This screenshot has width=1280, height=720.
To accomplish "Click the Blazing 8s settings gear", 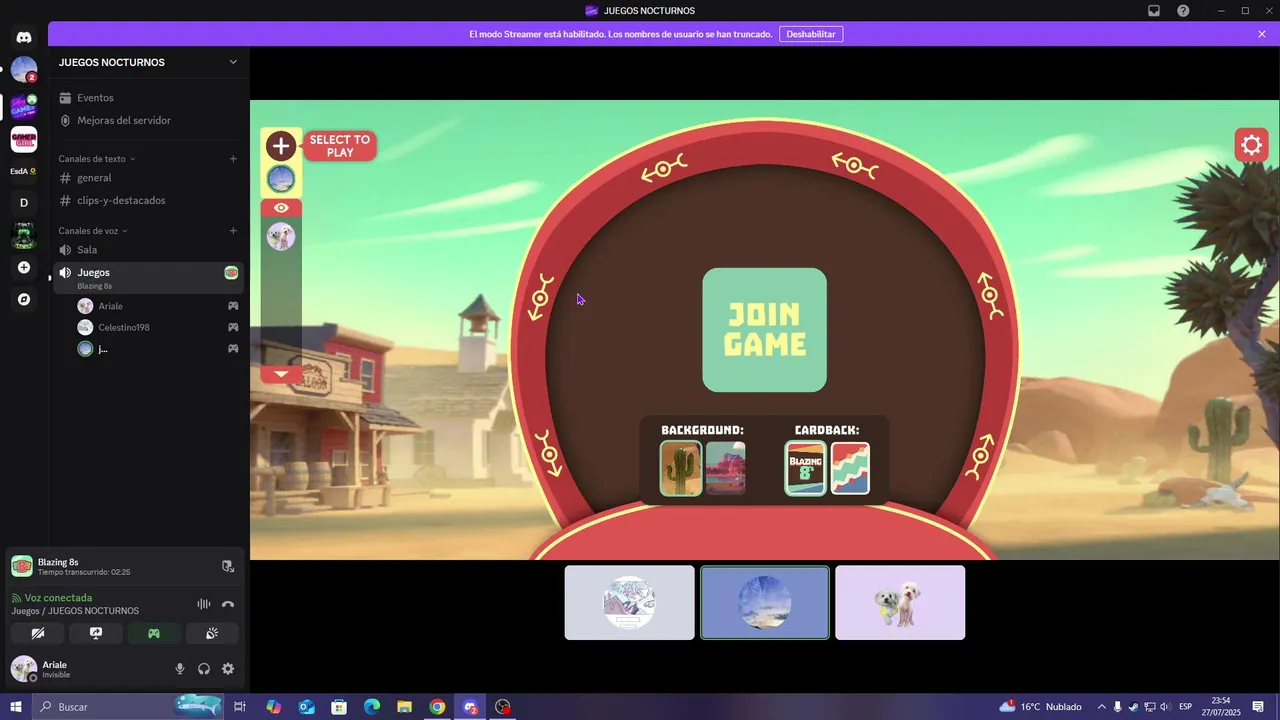I will 1251,146.
